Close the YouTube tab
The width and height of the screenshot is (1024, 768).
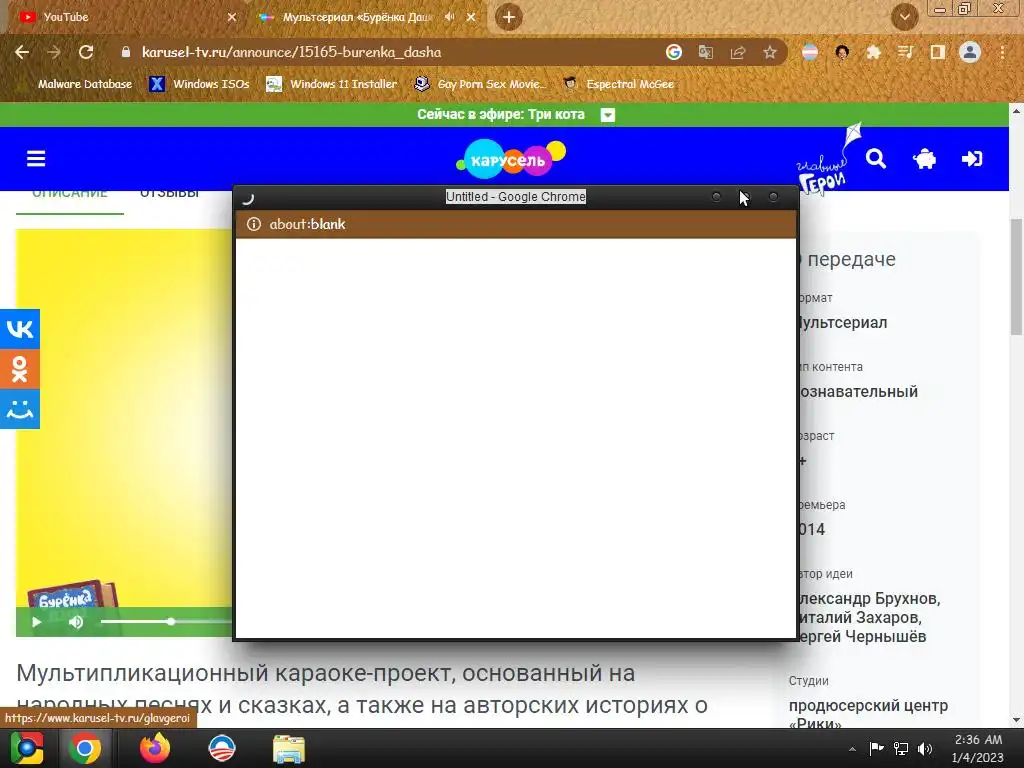pyautogui.click(x=231, y=17)
